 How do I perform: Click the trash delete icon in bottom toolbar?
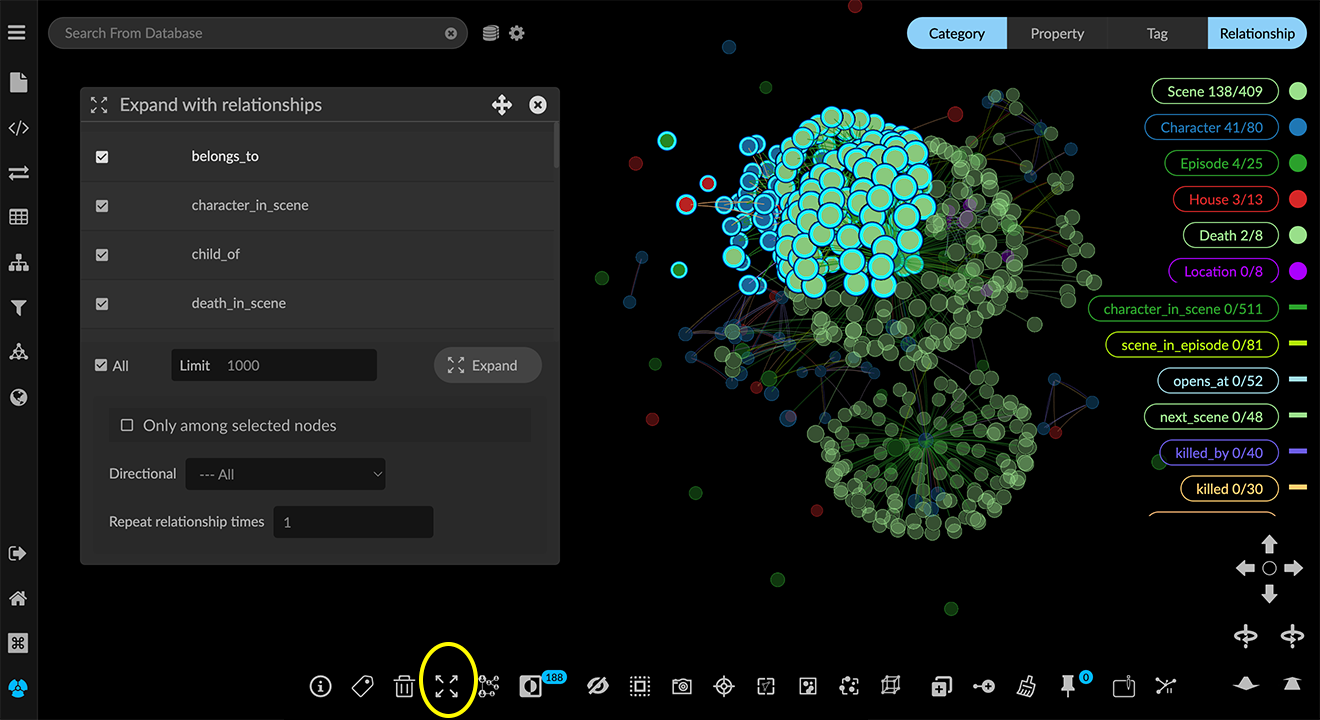pyautogui.click(x=404, y=686)
